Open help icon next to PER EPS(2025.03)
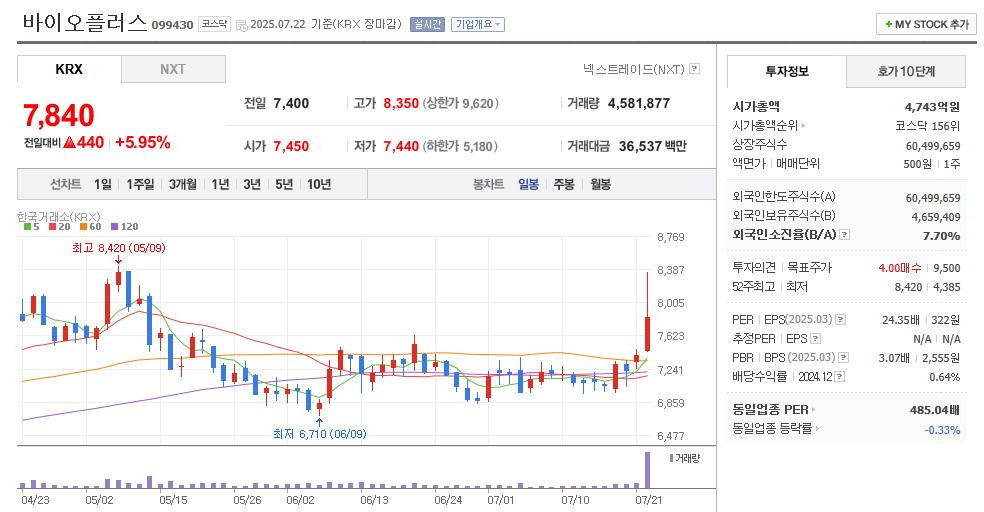 coord(840,320)
